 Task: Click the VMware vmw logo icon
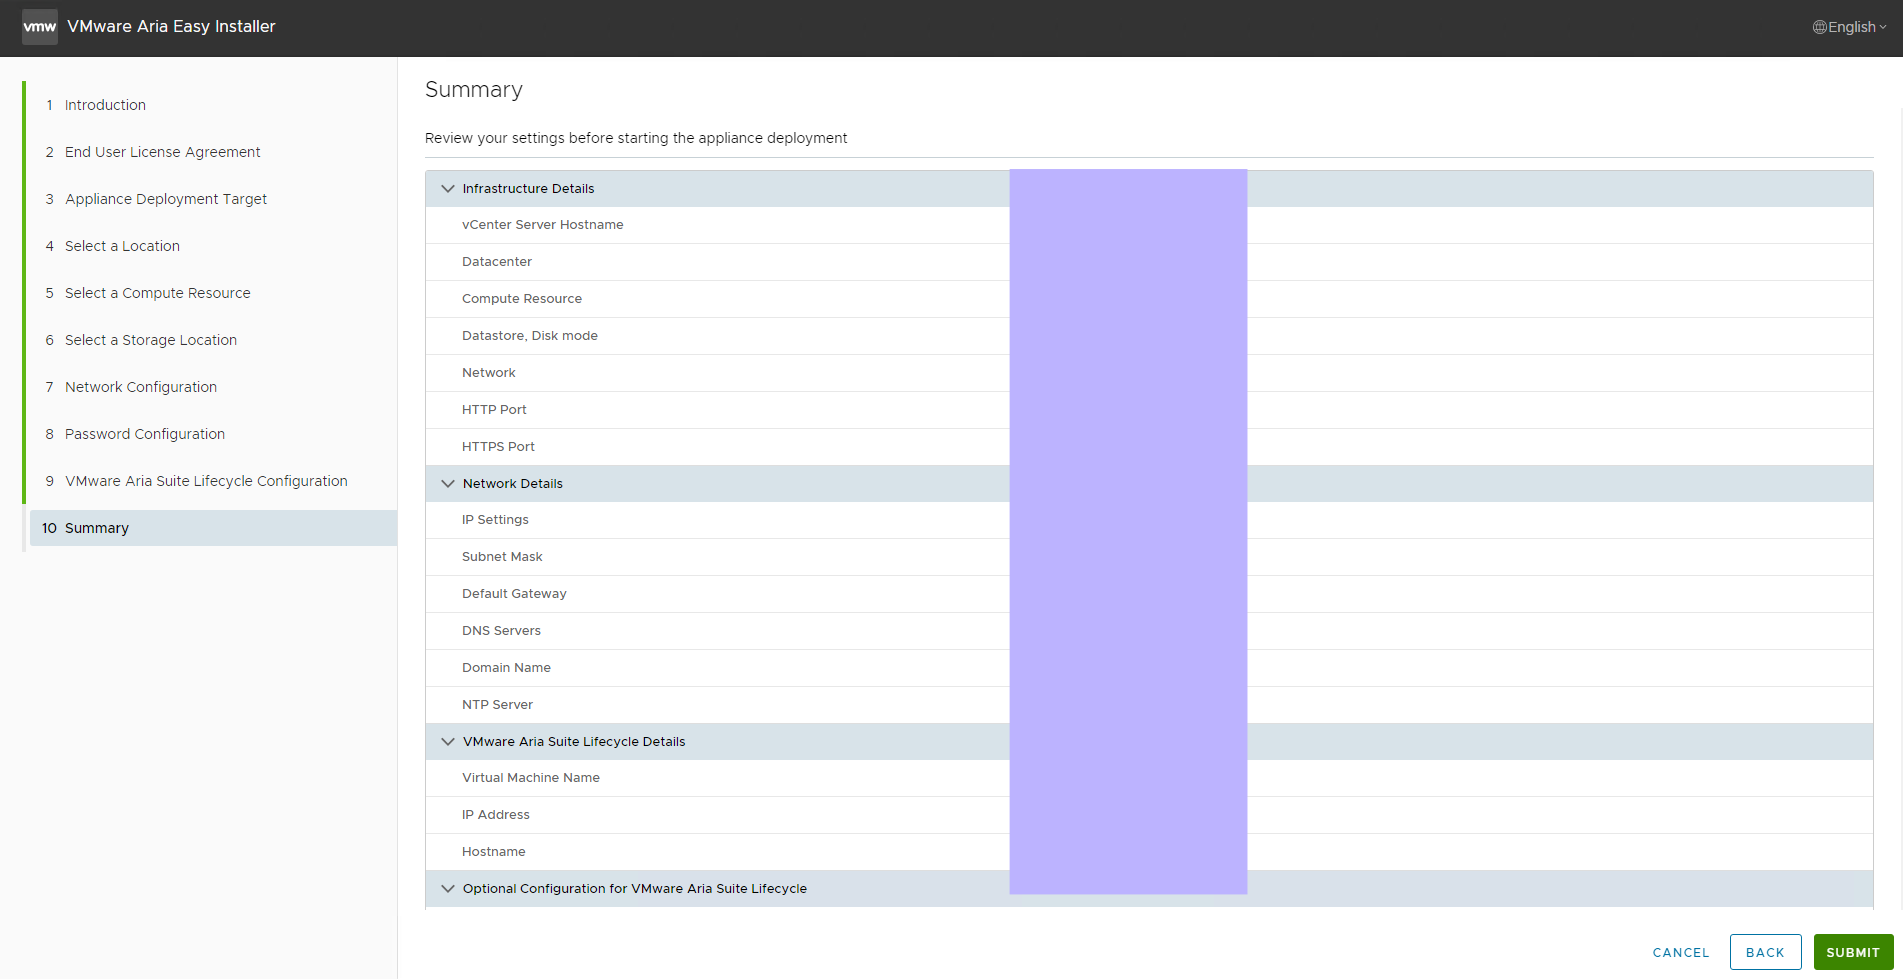pyautogui.click(x=40, y=27)
